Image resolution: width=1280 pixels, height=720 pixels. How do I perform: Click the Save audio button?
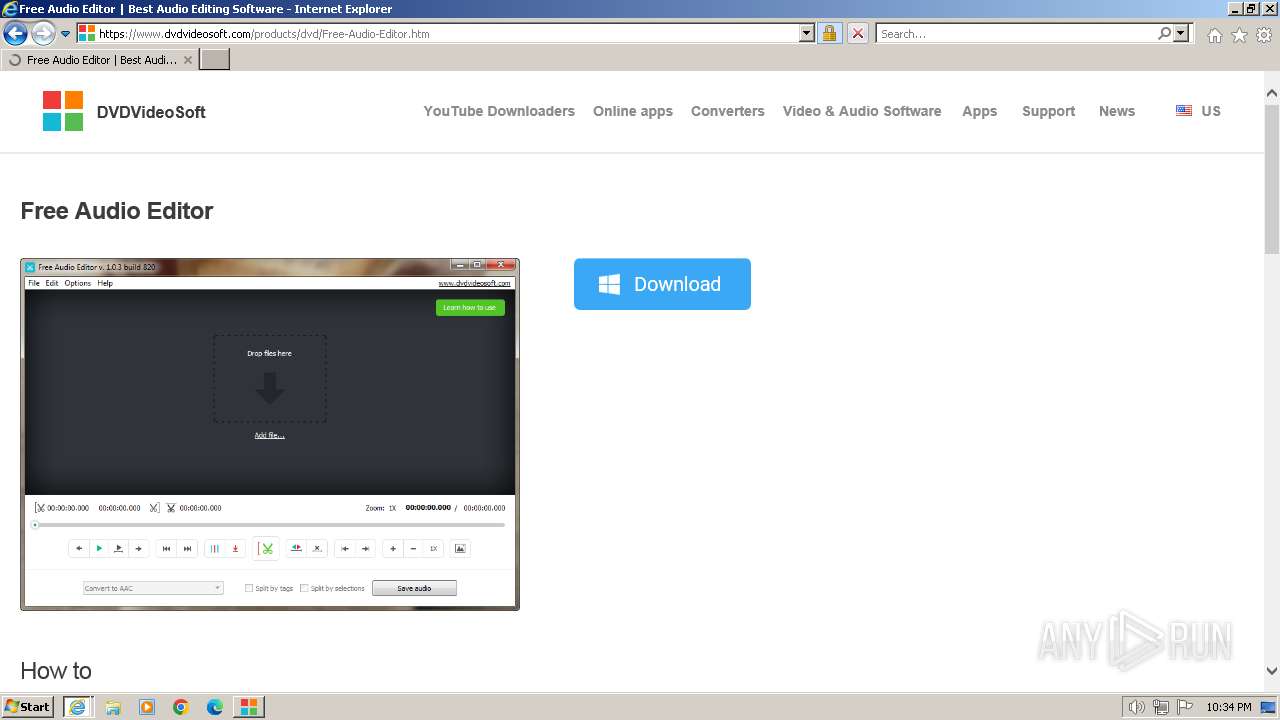point(414,588)
